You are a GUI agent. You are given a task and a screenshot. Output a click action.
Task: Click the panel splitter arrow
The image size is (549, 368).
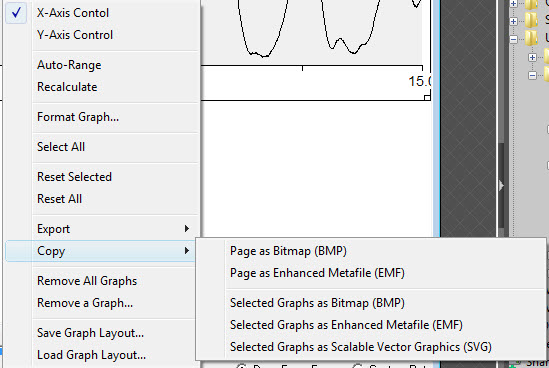(x=501, y=185)
